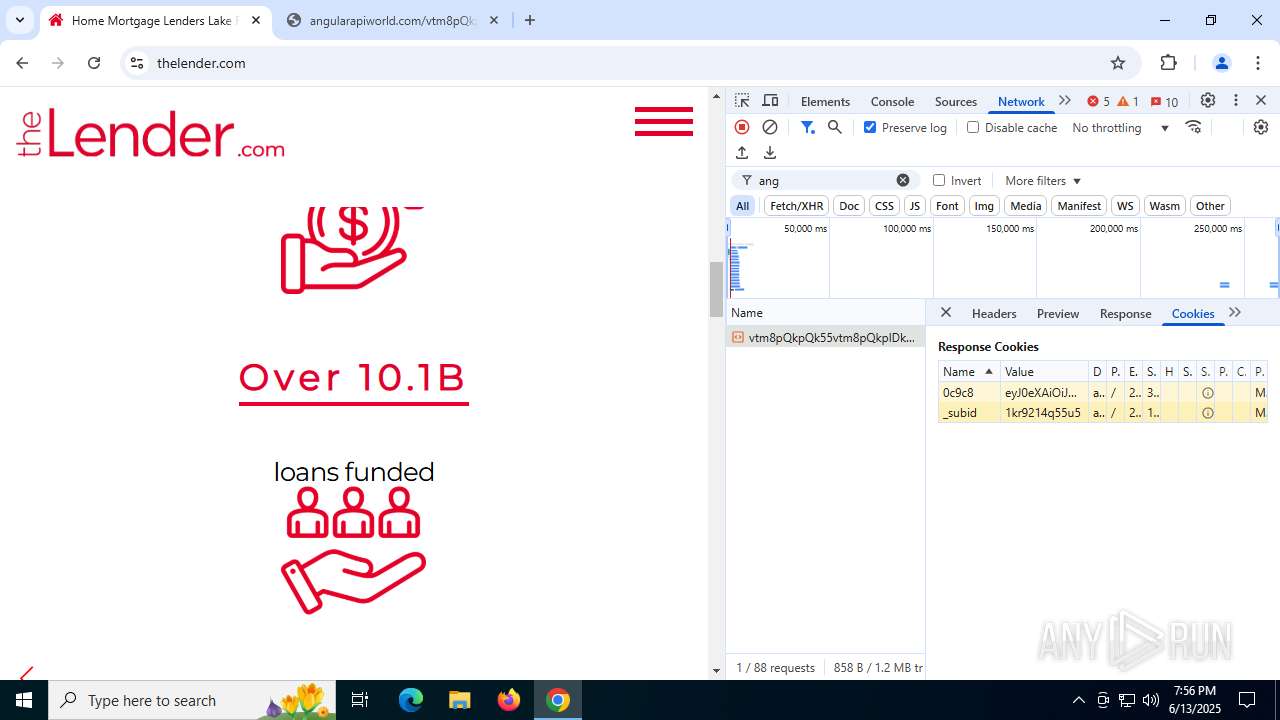Screen dimensions: 1280x720
Task: Expand More filters dropdown
Action: click(1043, 180)
